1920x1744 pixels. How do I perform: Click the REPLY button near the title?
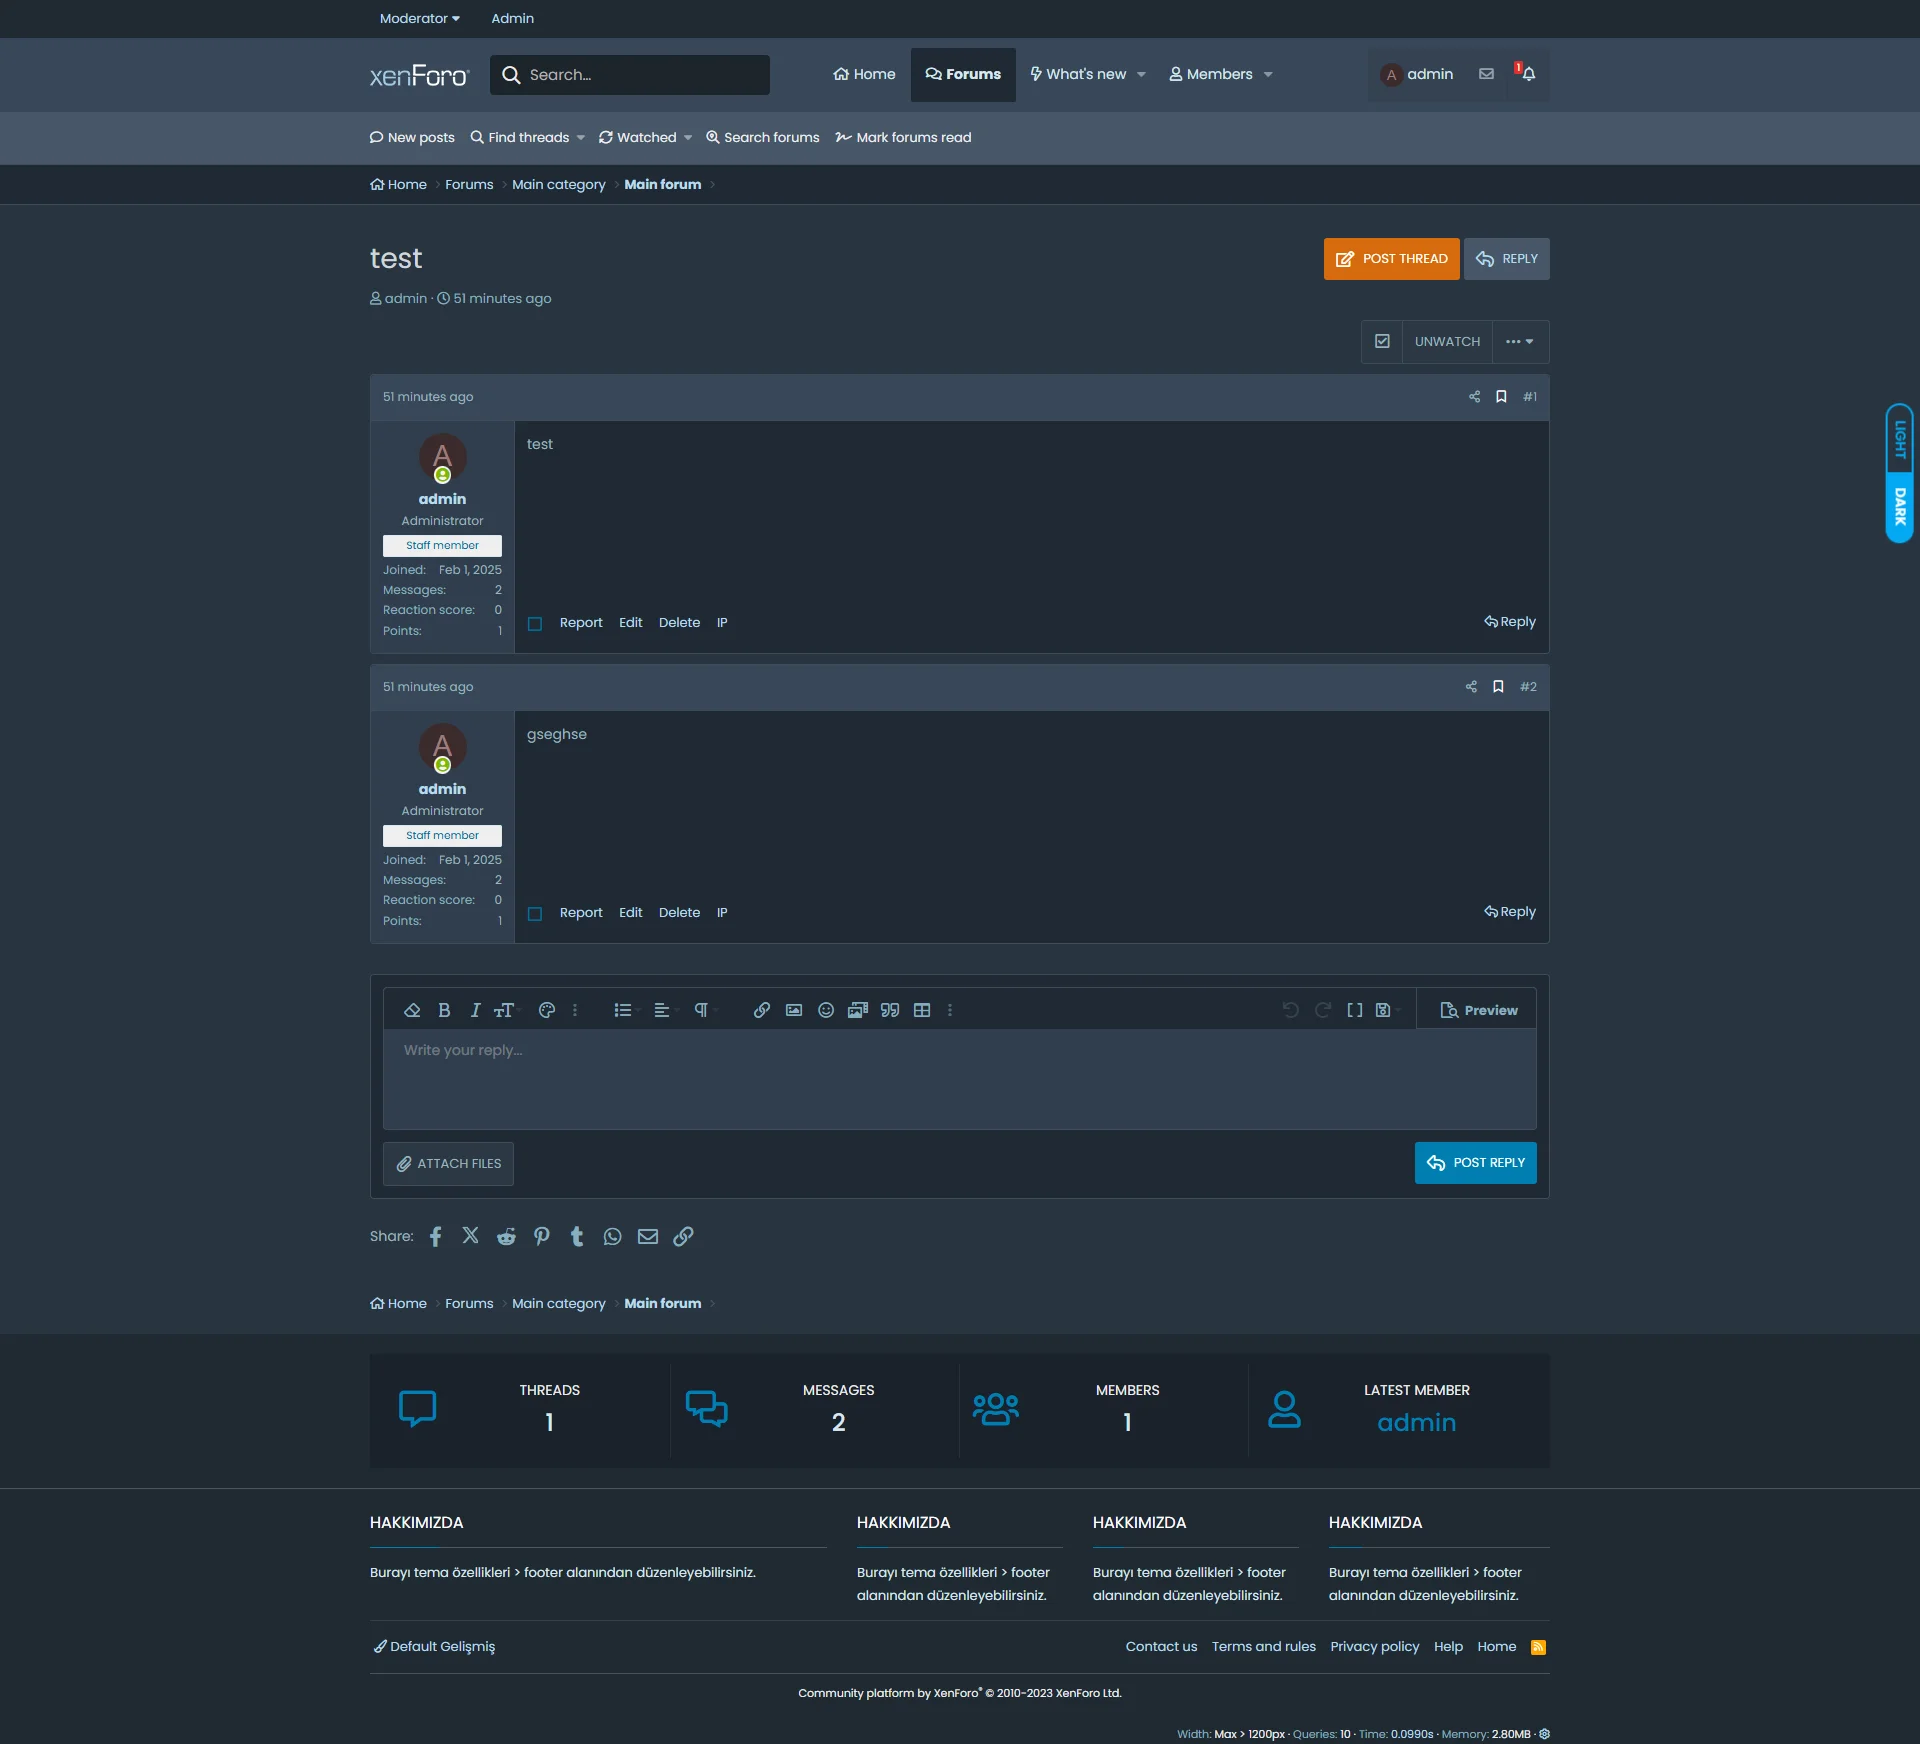[1507, 259]
